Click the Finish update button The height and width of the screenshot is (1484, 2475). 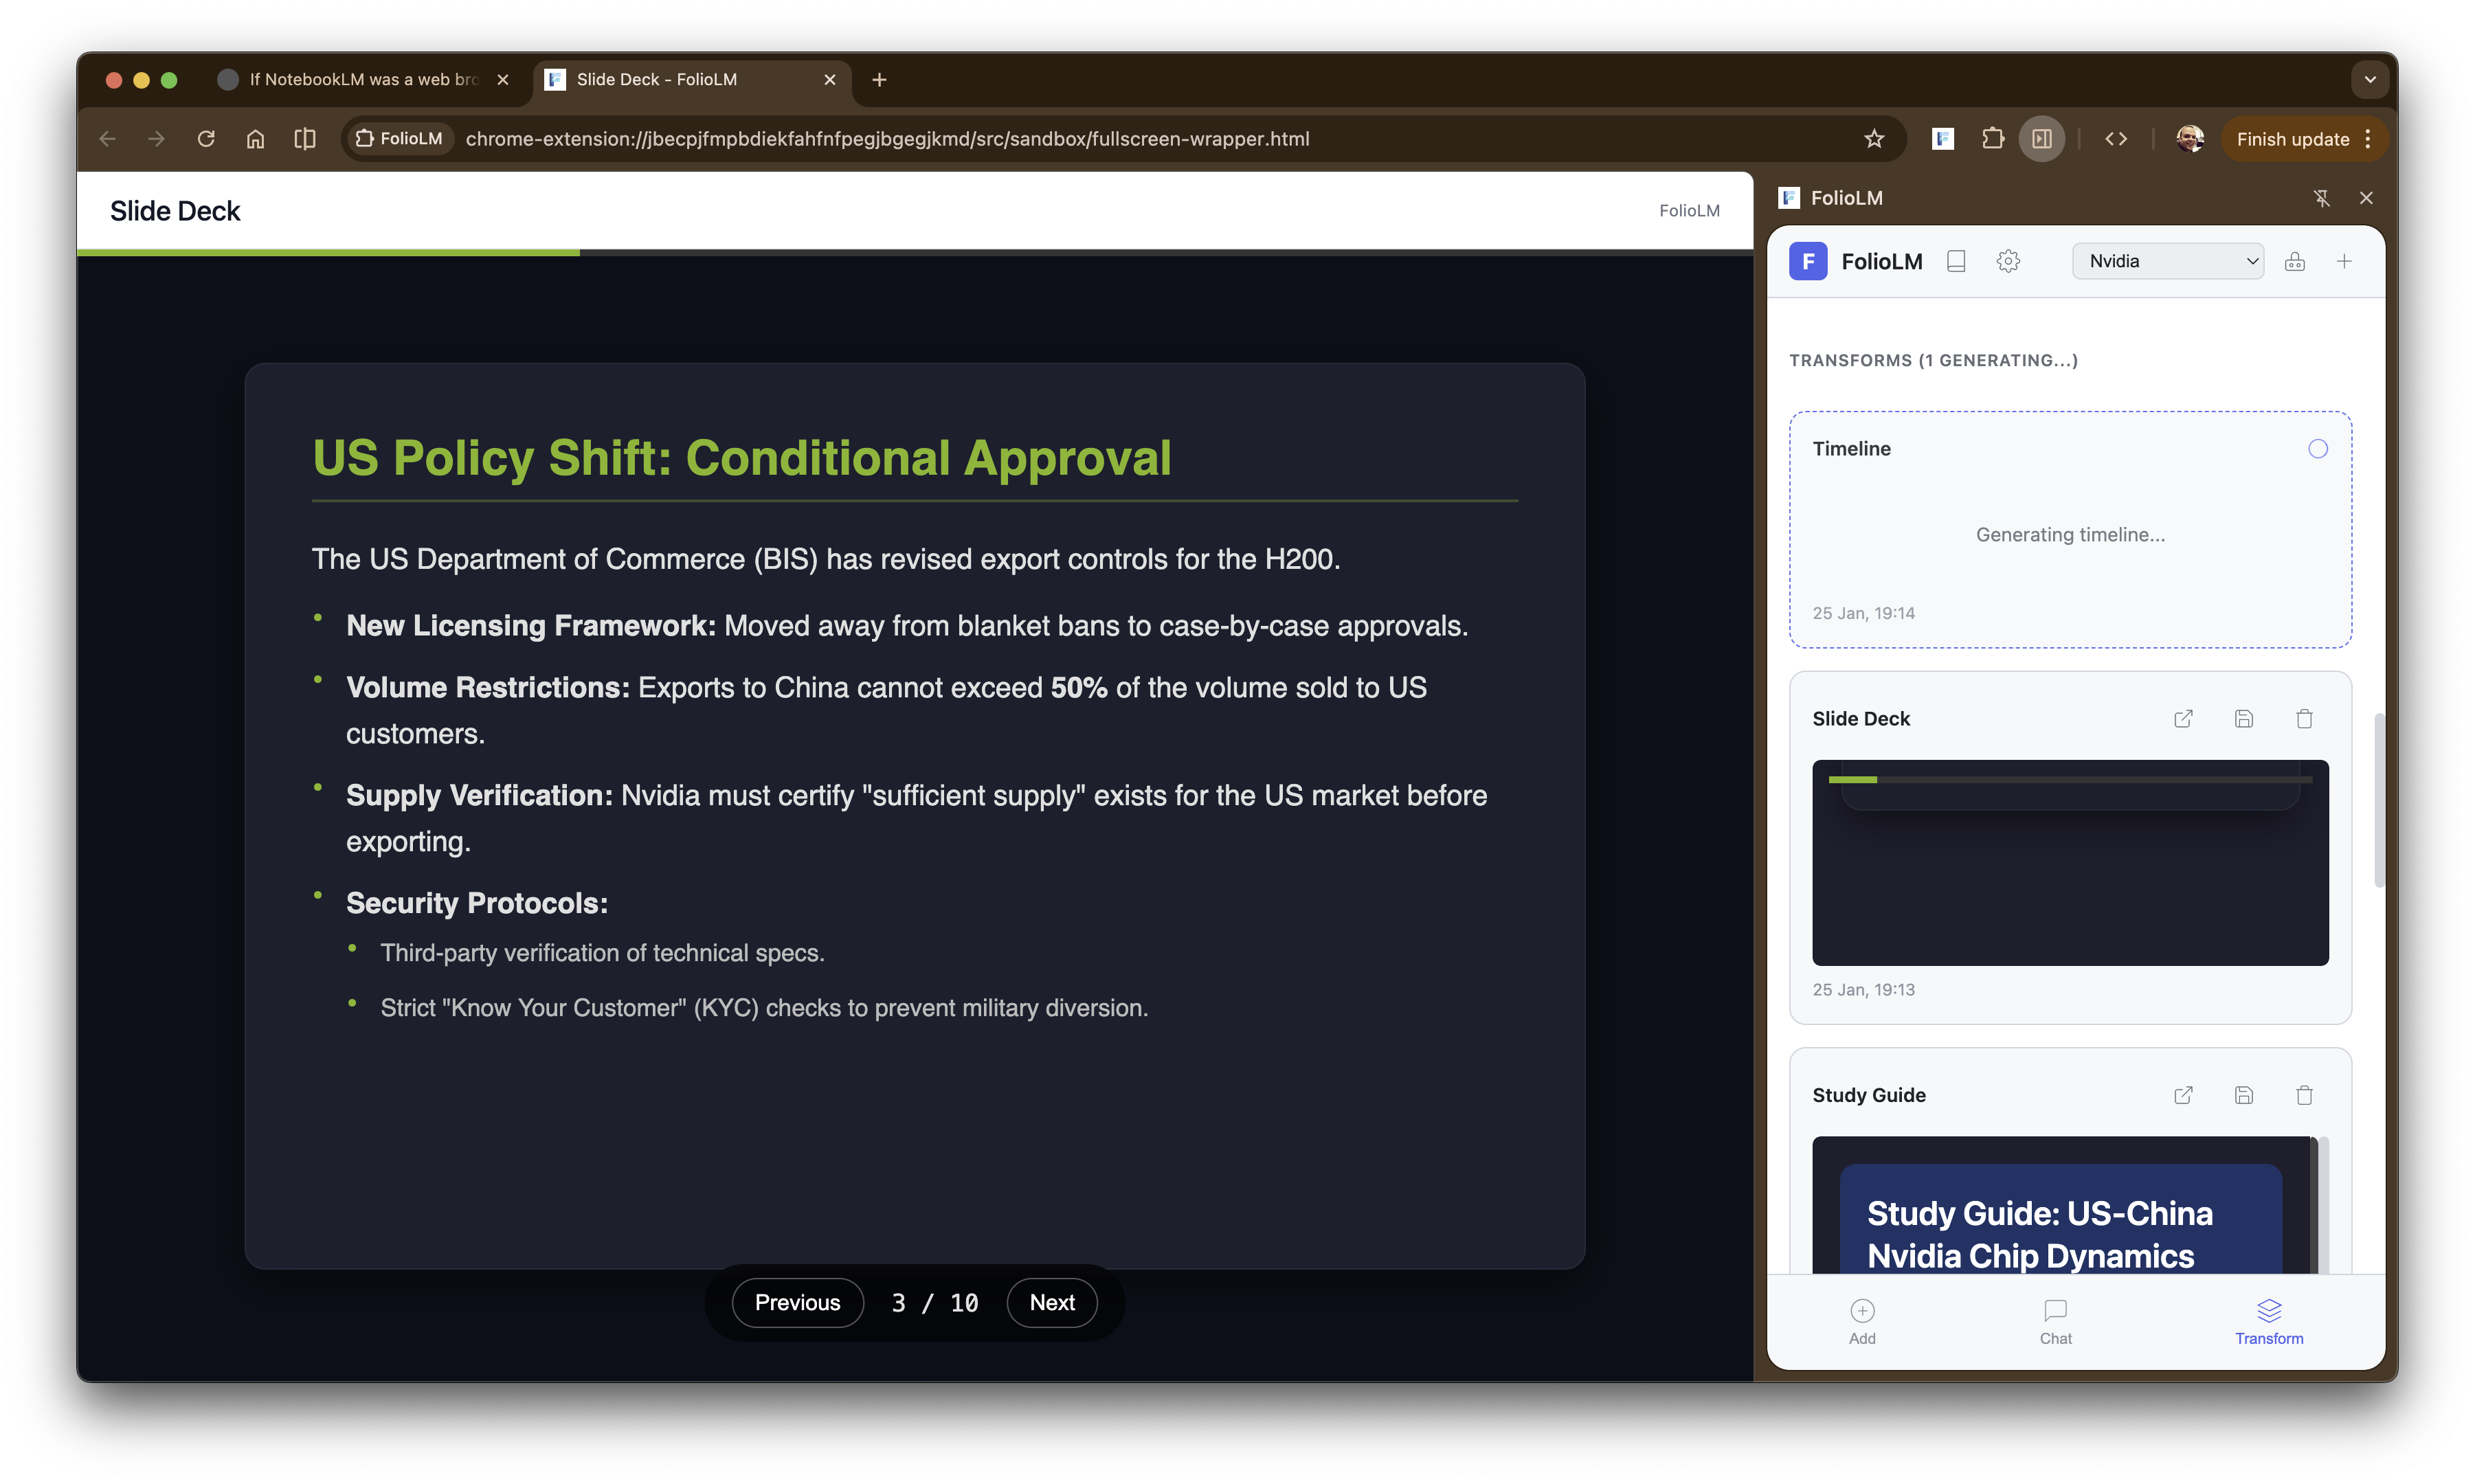point(2294,138)
